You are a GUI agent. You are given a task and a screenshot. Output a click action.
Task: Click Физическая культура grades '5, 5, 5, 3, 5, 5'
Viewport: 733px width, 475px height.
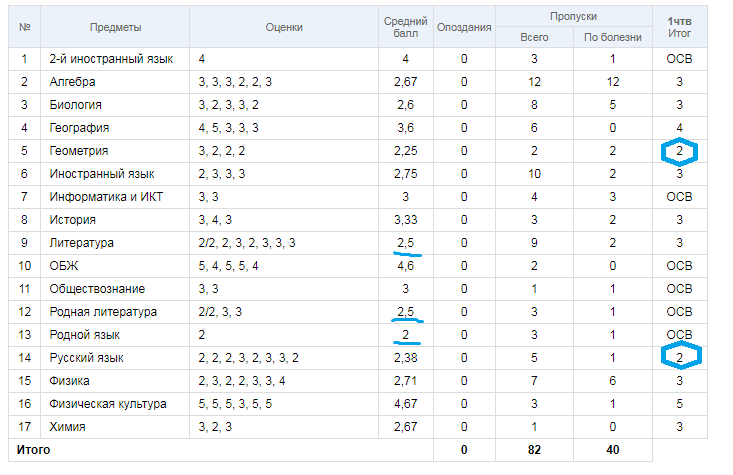coord(235,404)
